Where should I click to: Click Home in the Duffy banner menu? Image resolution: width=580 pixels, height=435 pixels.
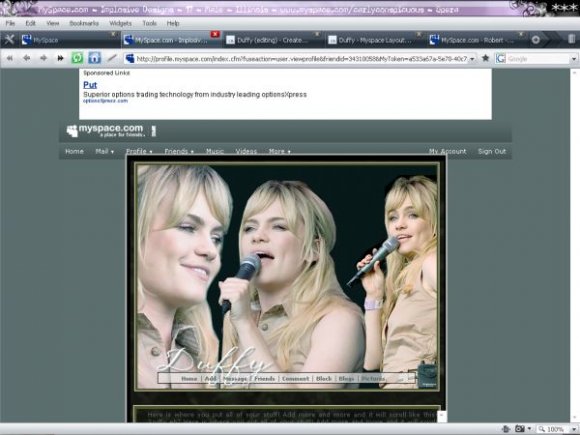click(189, 378)
